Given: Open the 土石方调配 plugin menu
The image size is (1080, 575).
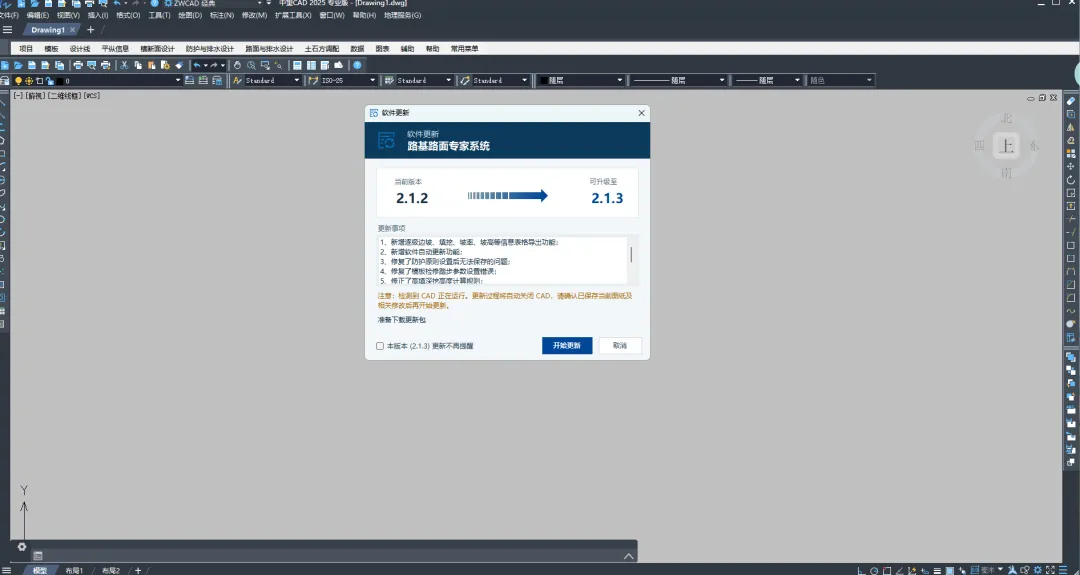Looking at the screenshot, I should 322,49.
